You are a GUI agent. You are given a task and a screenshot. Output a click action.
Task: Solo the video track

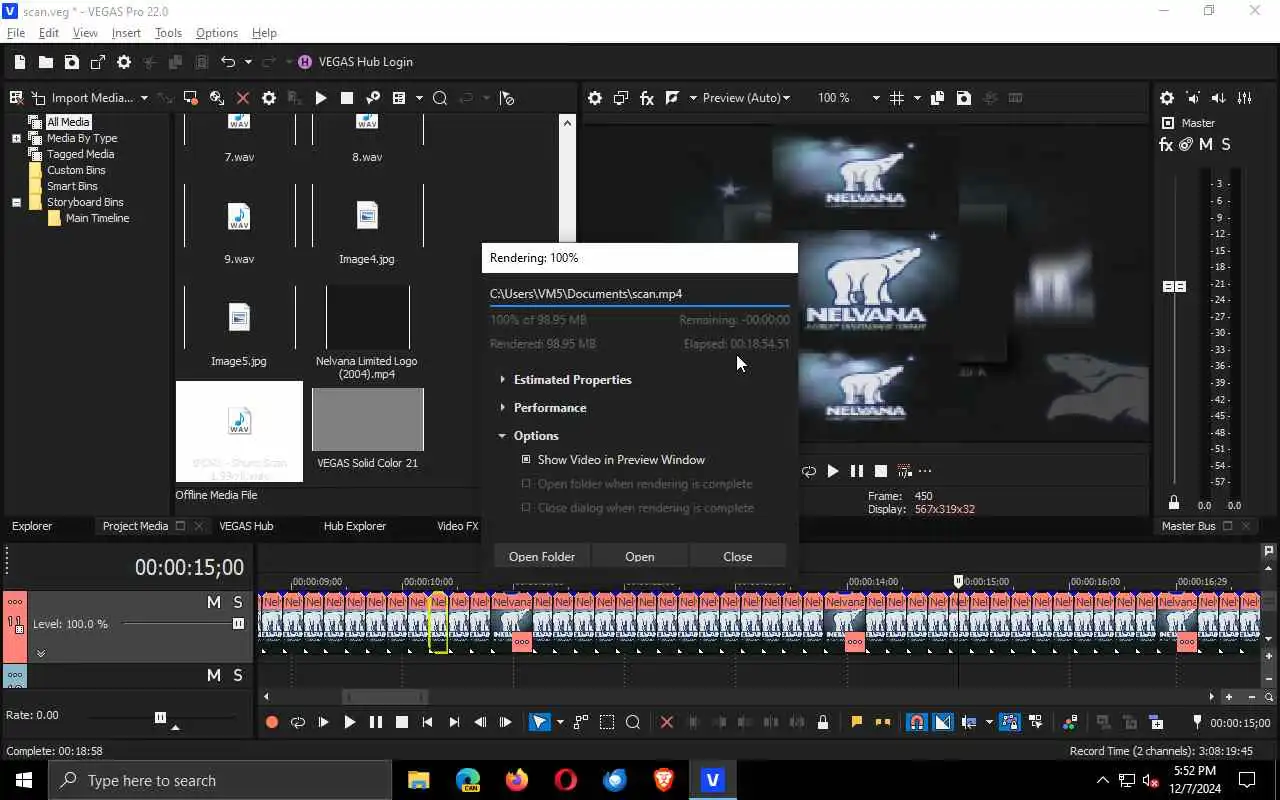click(238, 602)
